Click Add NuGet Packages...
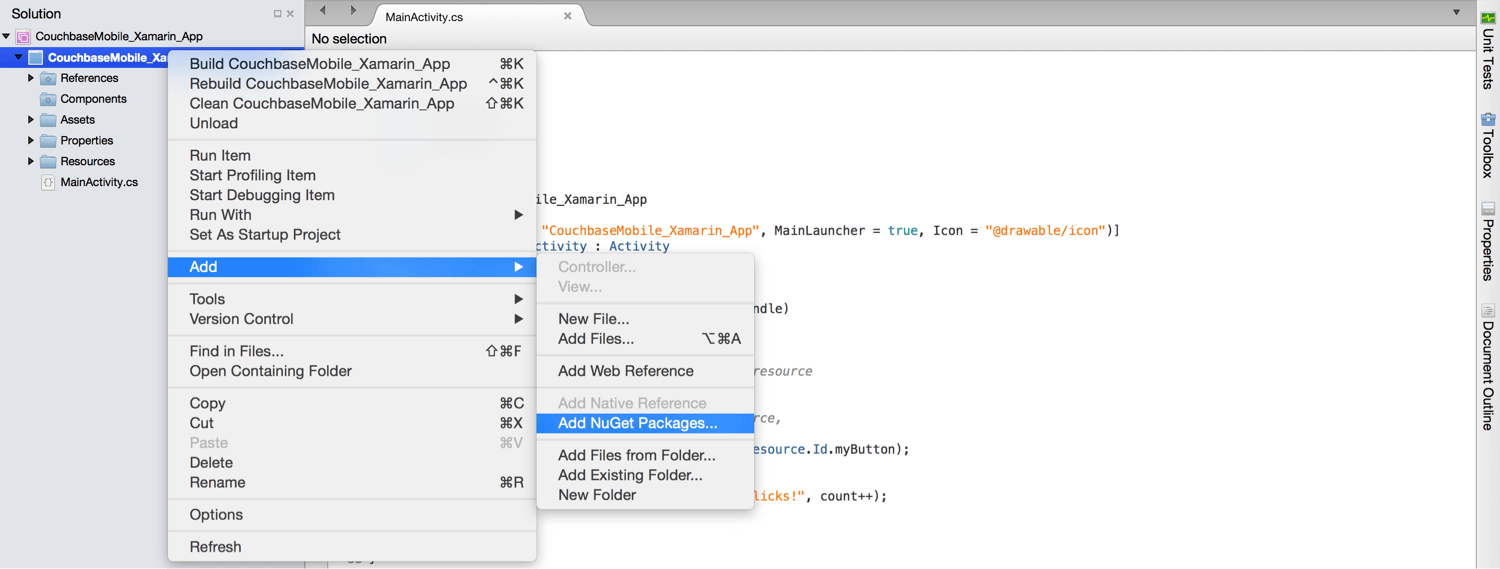Screen dimensions: 1500x569 pos(645,423)
